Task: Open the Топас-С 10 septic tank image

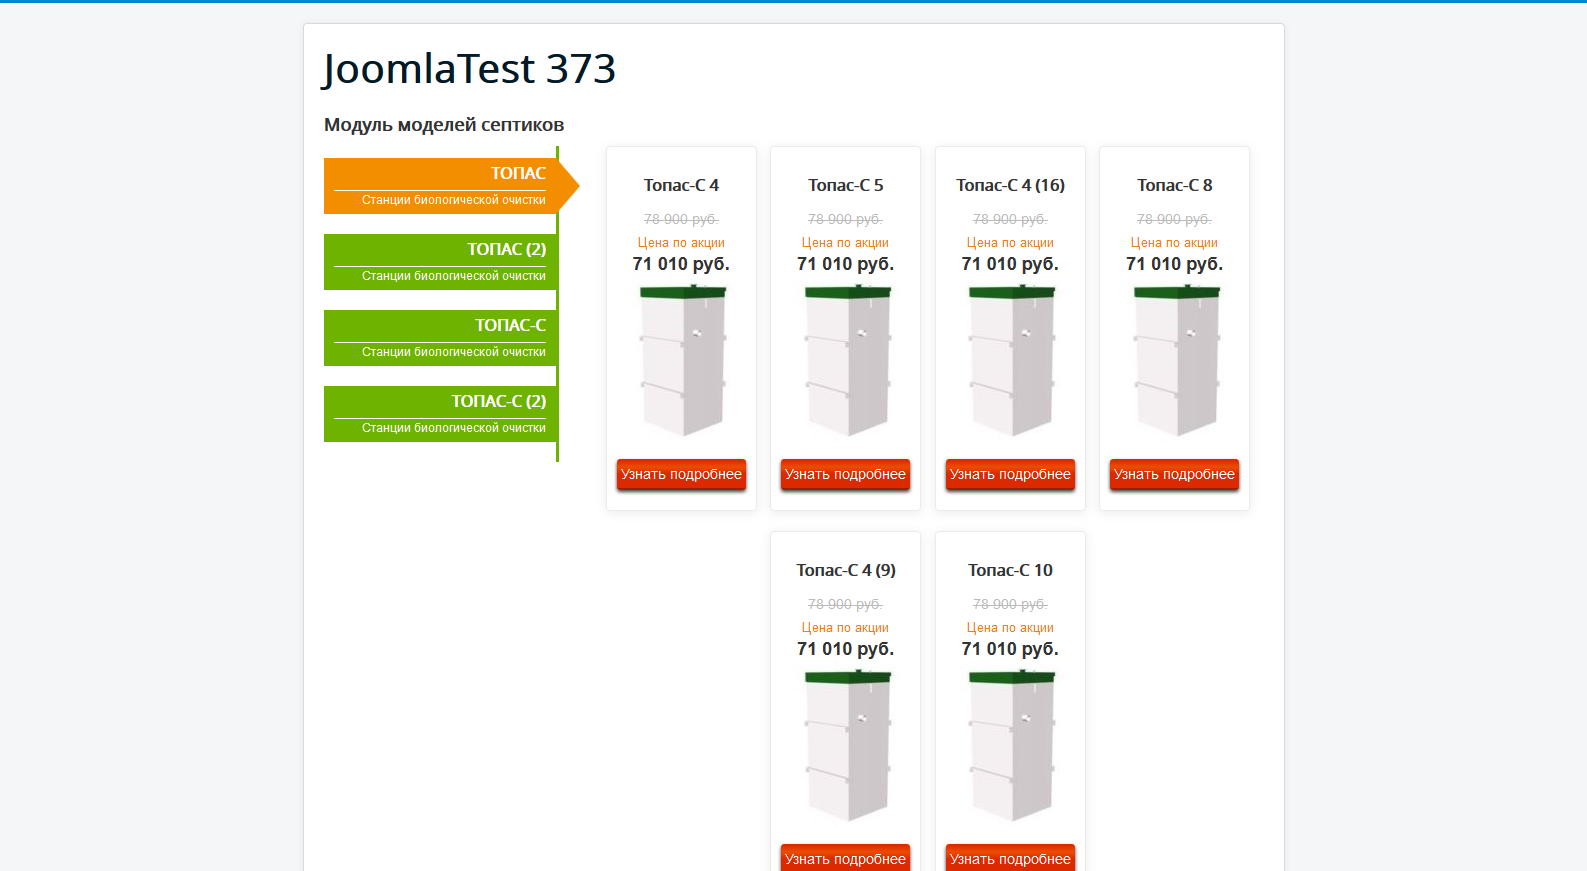Action: click(x=1012, y=746)
